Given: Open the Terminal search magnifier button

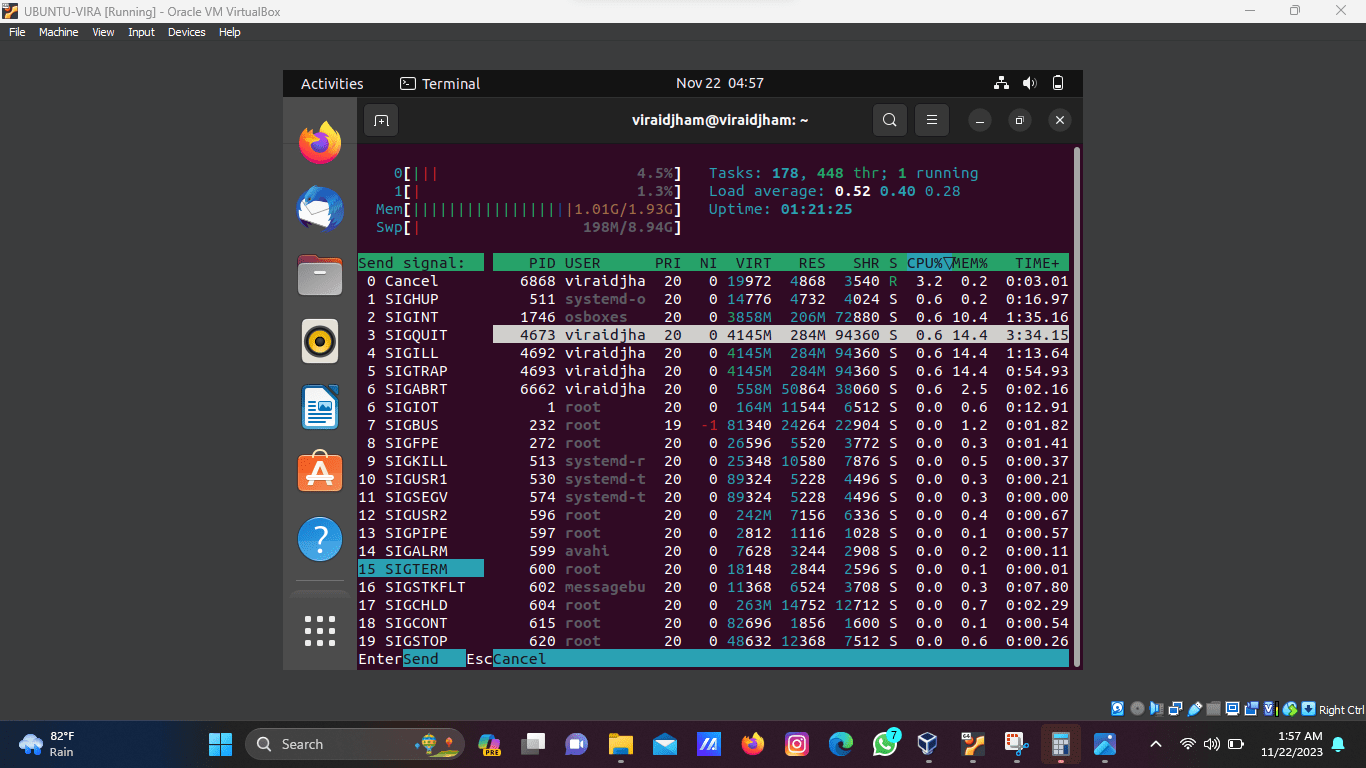Looking at the screenshot, I should coord(889,120).
